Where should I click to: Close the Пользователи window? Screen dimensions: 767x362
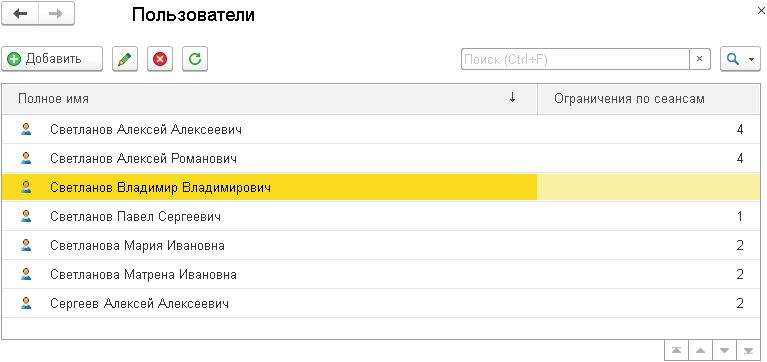(761, 12)
